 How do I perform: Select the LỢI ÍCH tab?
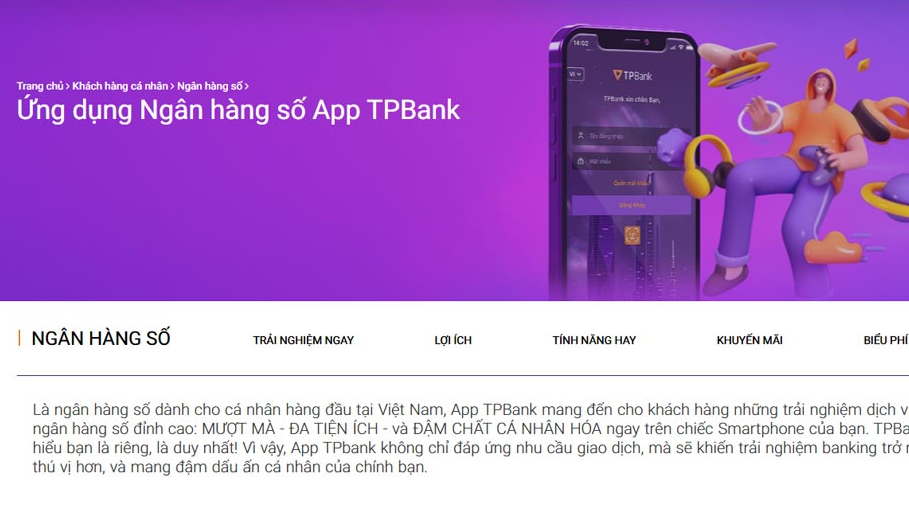[x=453, y=340]
